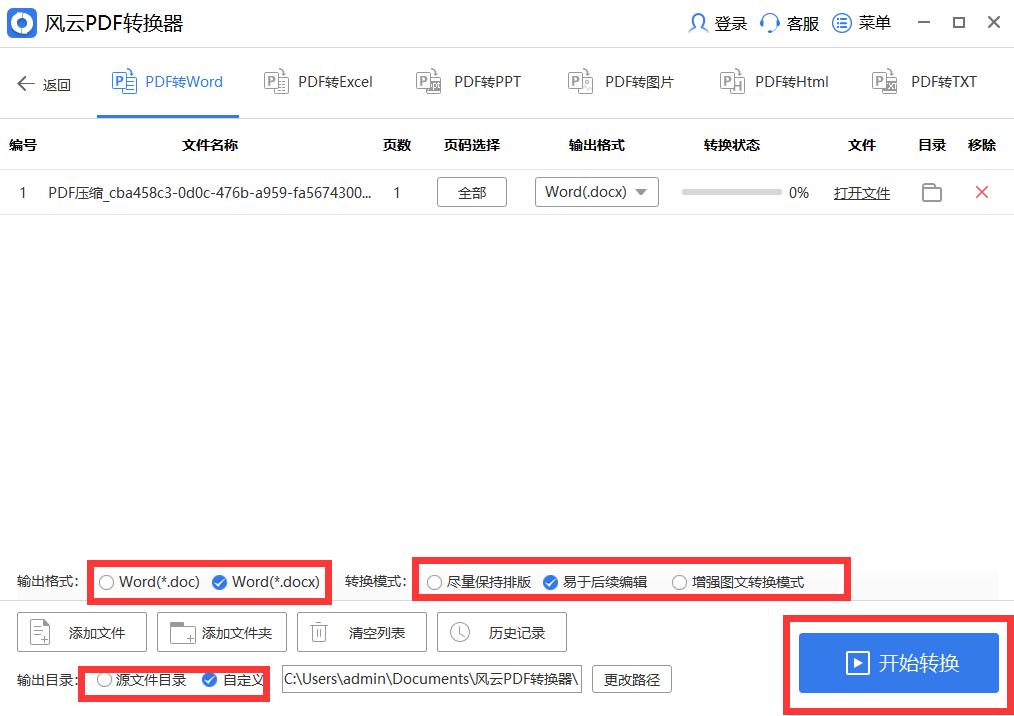Viewport: 1014px width, 716px height.
Task: Click the PDF转Word tab icon
Action: point(124,81)
